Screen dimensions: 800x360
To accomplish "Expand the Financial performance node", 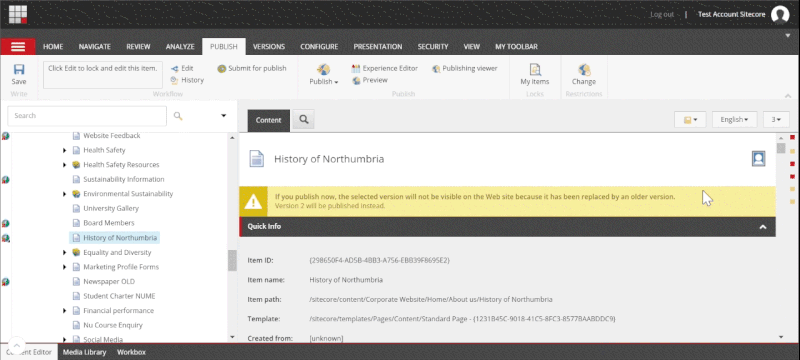I will point(64,311).
